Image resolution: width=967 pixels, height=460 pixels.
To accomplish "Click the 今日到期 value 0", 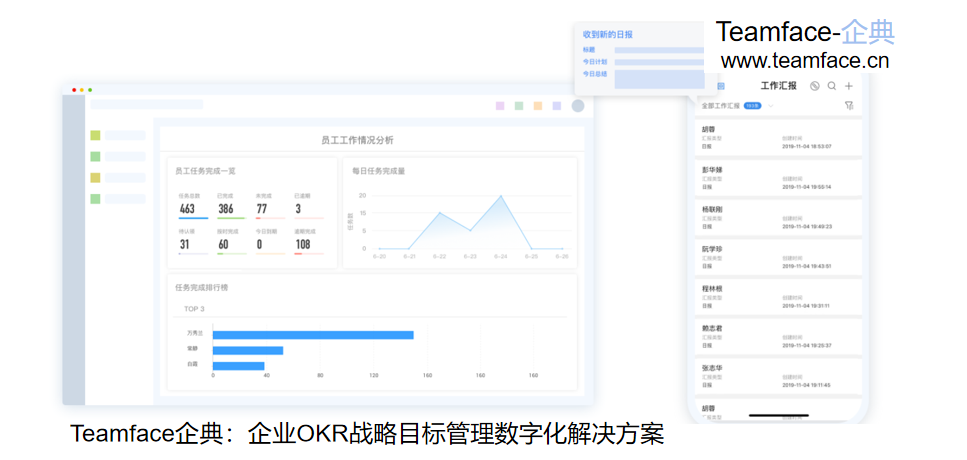I will point(259,244).
